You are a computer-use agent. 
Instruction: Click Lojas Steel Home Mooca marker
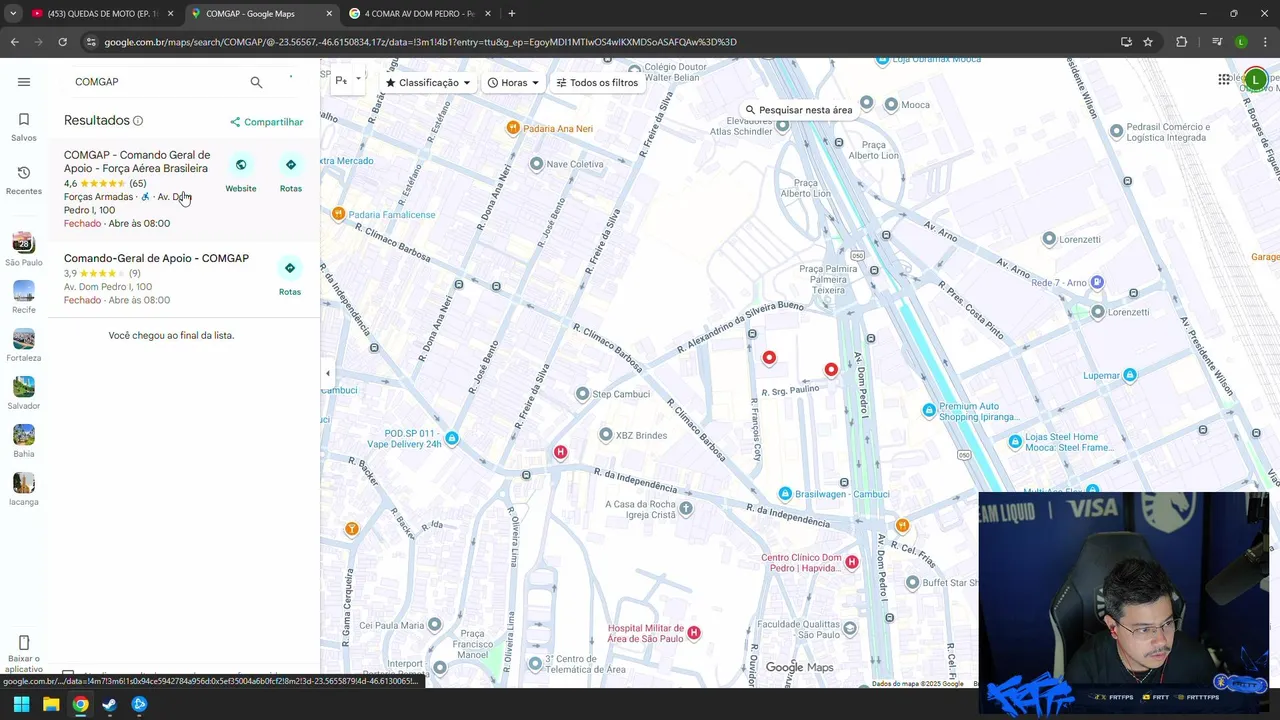[x=1015, y=441]
